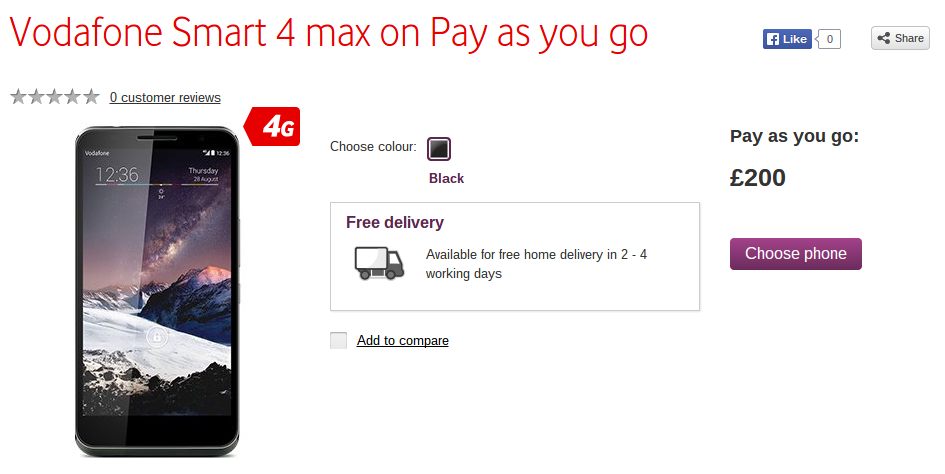Click the Free delivery heading
Image resolution: width=945 pixels, height=474 pixels.
coord(395,223)
